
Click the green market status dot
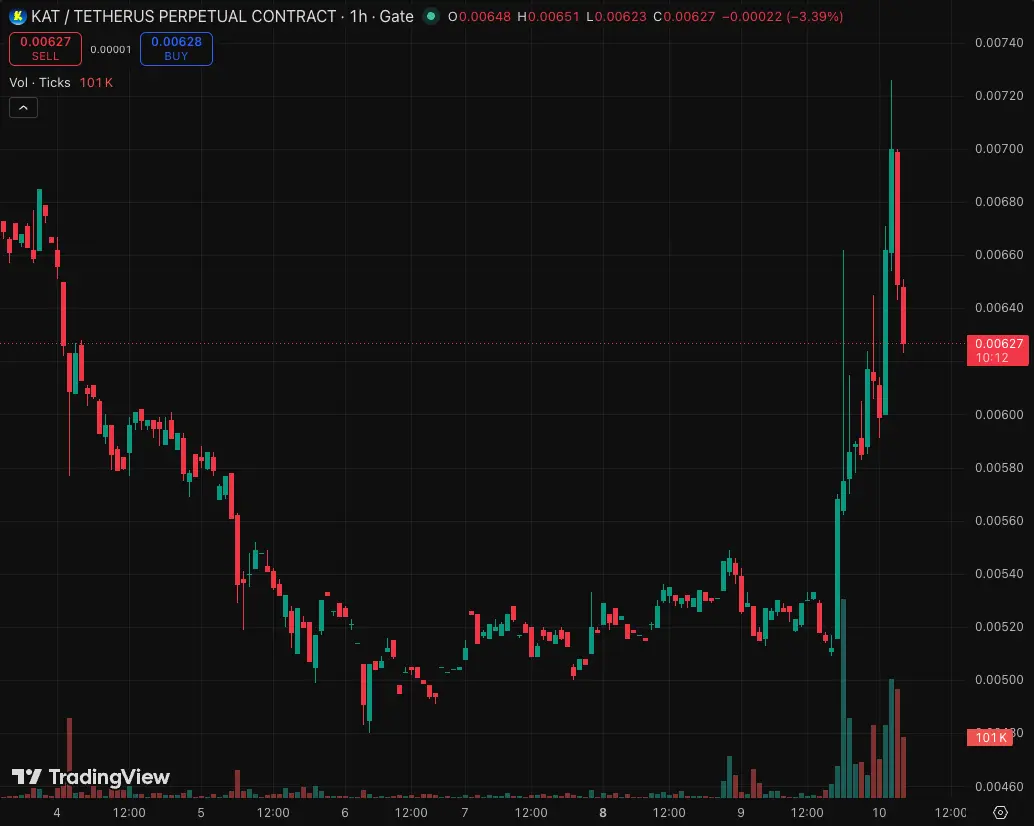tap(431, 16)
